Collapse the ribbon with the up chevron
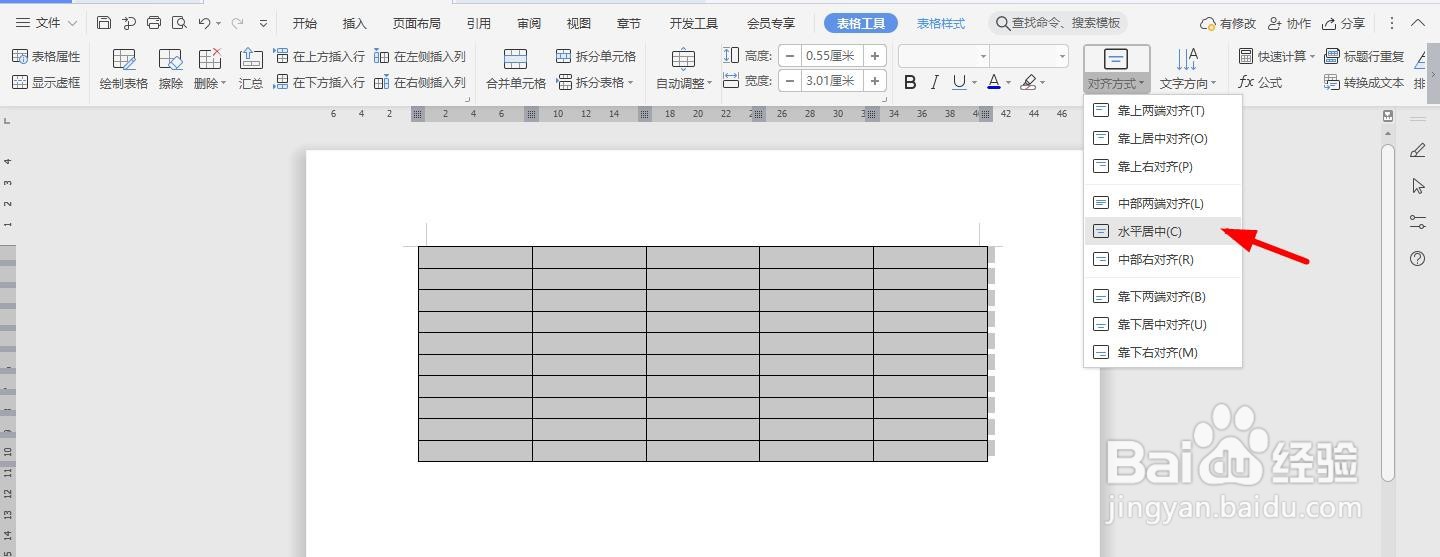The width and height of the screenshot is (1440, 557). [1420, 23]
